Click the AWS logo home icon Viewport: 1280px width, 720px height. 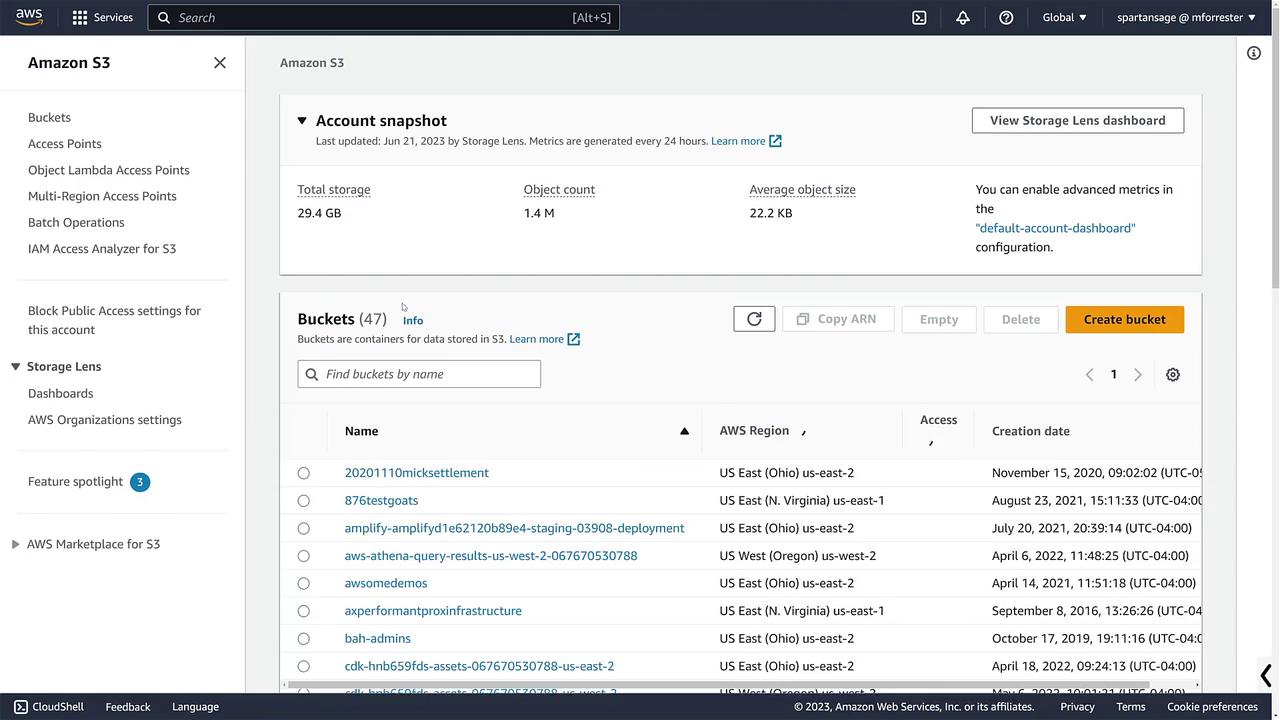(x=29, y=17)
